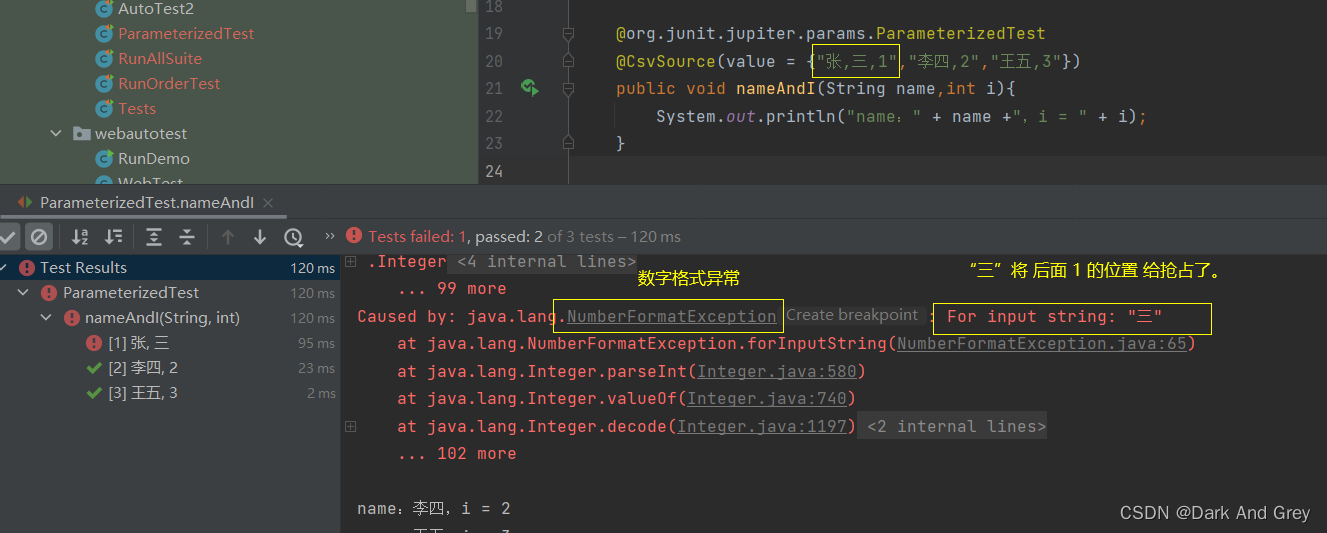Collapse nameAndI(String, int) test node
Image resolution: width=1327 pixels, height=533 pixels.
[x=46, y=318]
